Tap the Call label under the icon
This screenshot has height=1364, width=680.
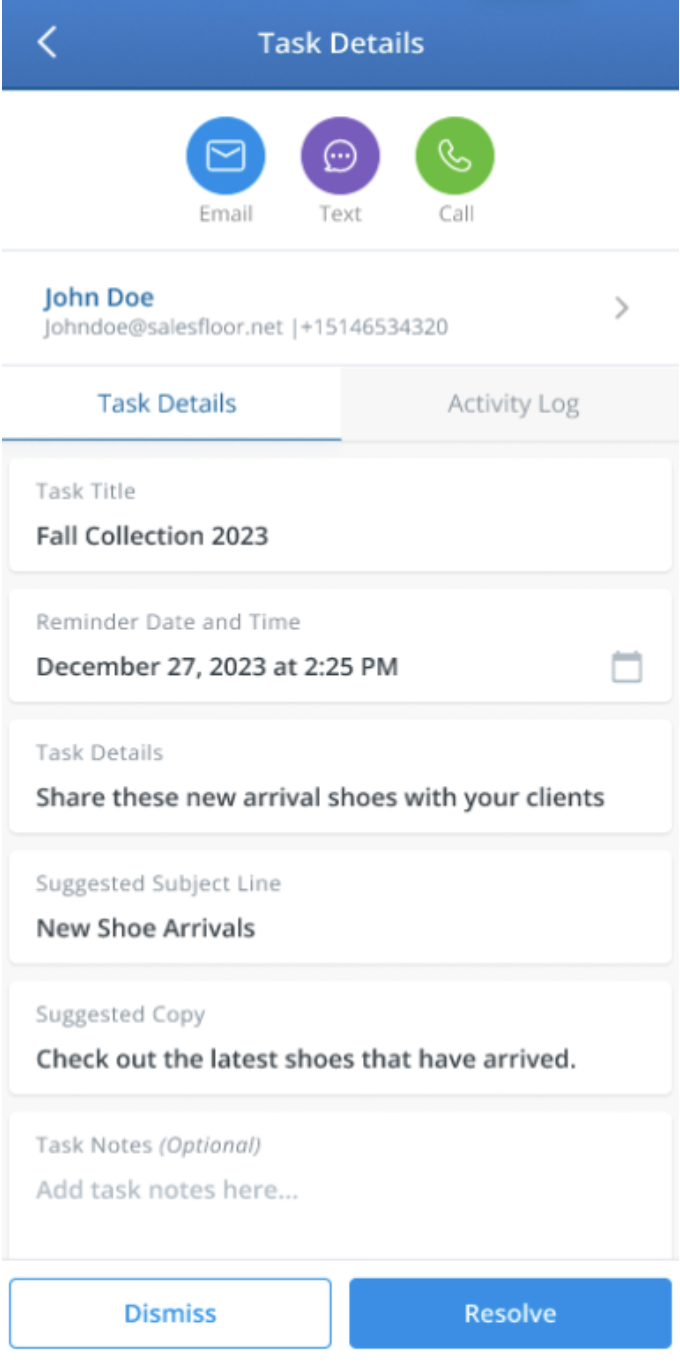coord(456,214)
